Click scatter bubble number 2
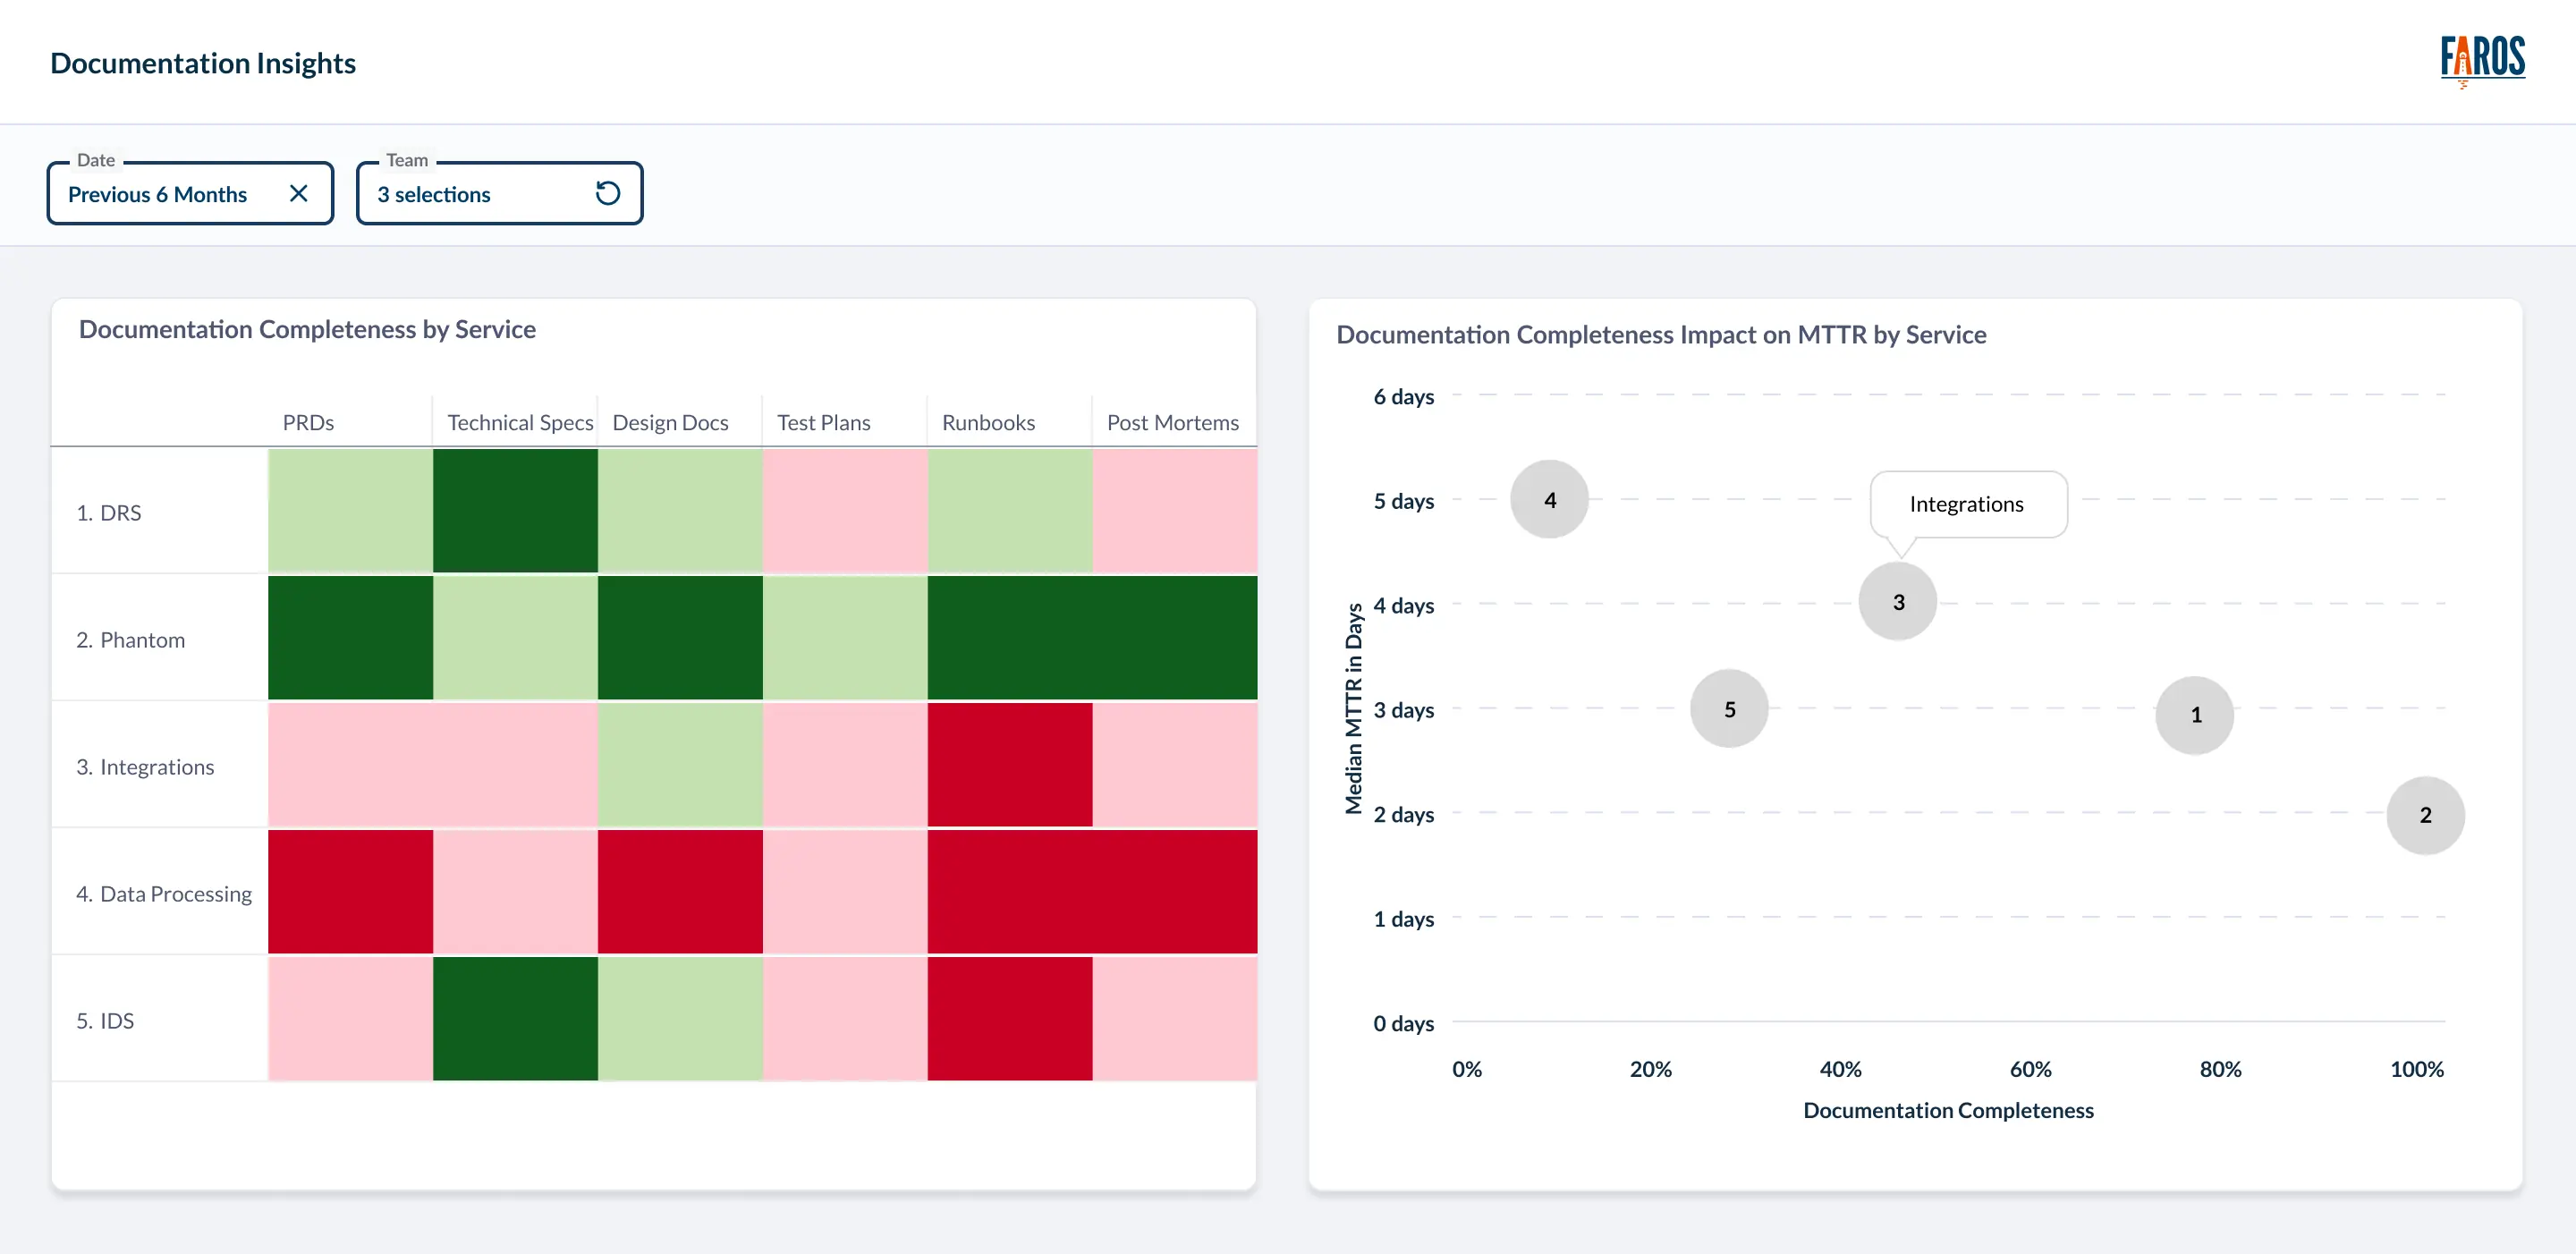The height and width of the screenshot is (1254, 2576). coord(2424,814)
